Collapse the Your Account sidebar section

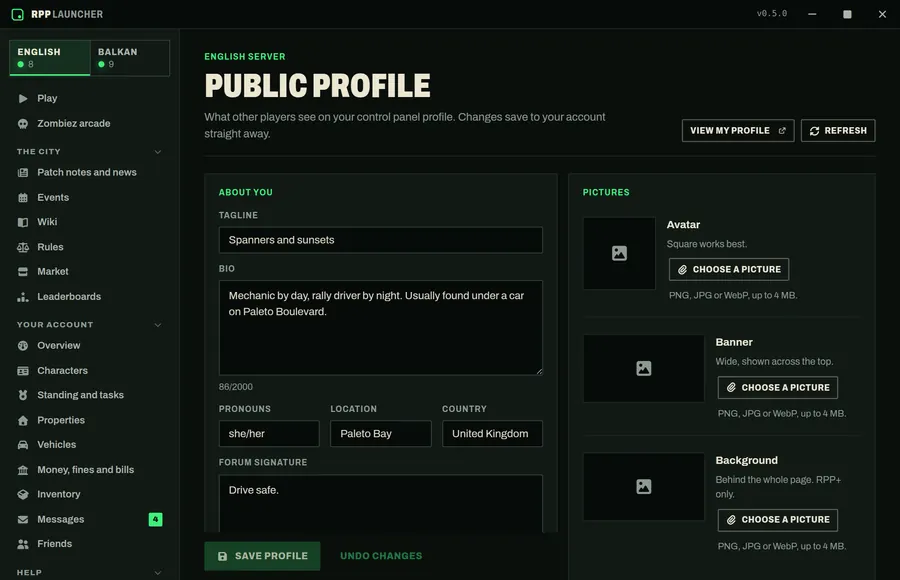(158, 325)
